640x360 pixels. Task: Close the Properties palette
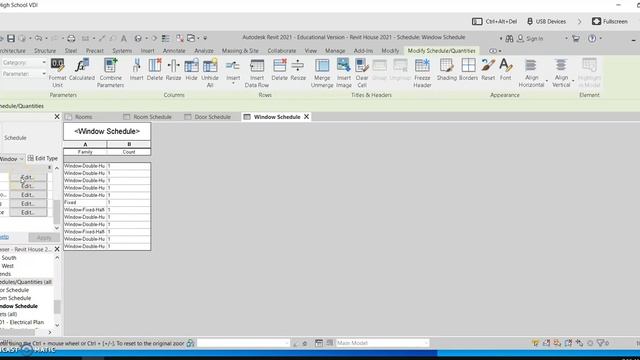(x=57, y=117)
